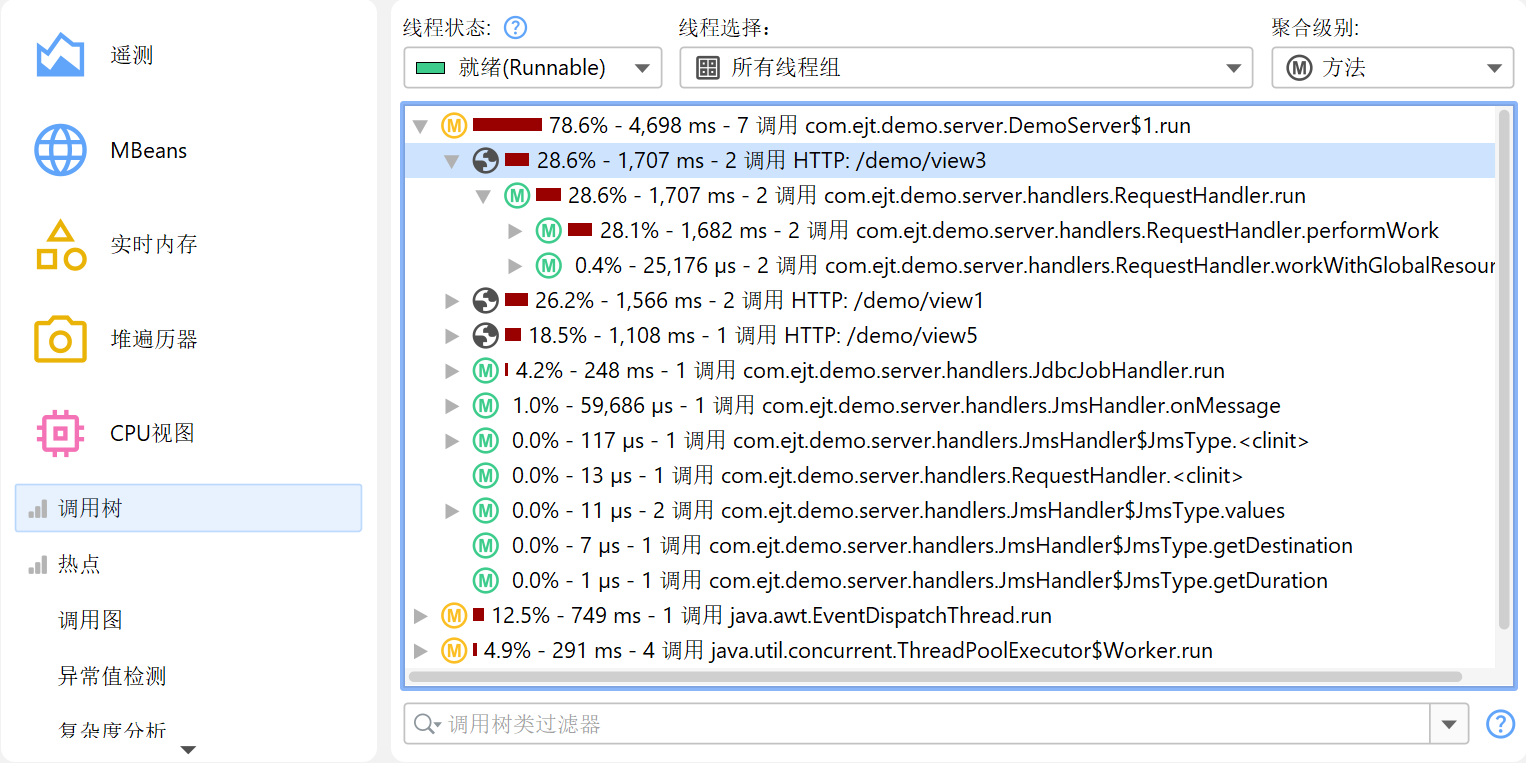
Task: Click the globe icon of HTTP: /demo/view1
Action: pos(486,300)
